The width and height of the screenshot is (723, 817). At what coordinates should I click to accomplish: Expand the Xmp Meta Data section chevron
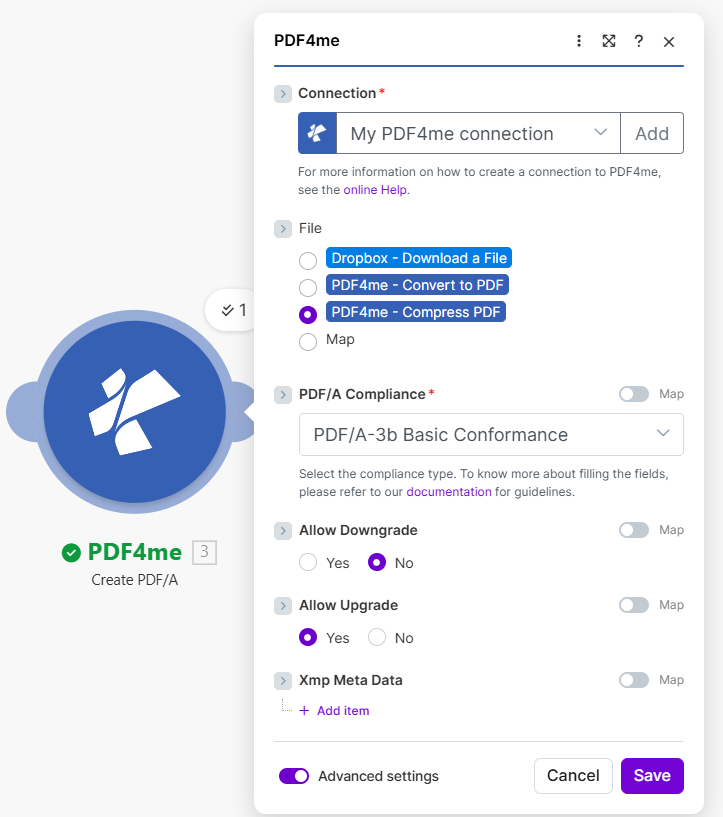click(283, 681)
